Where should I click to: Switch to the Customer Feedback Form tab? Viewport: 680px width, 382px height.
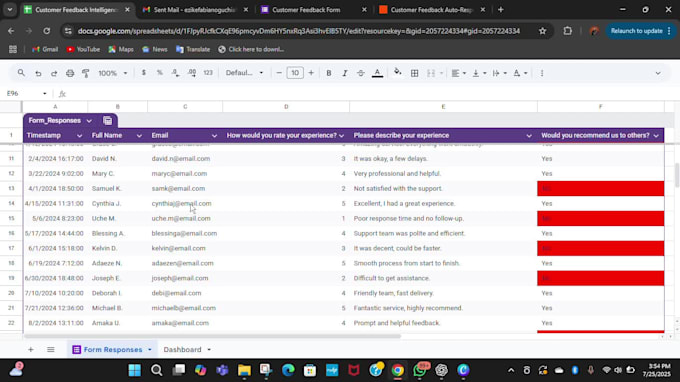pos(314,10)
